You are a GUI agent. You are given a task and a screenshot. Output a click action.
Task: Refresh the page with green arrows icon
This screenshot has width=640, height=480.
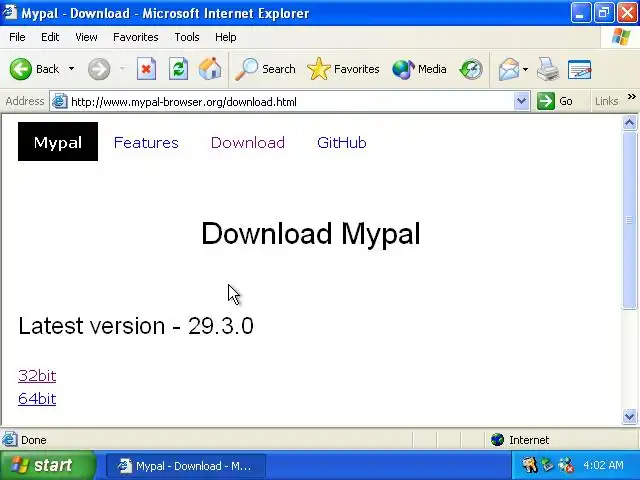[178, 69]
